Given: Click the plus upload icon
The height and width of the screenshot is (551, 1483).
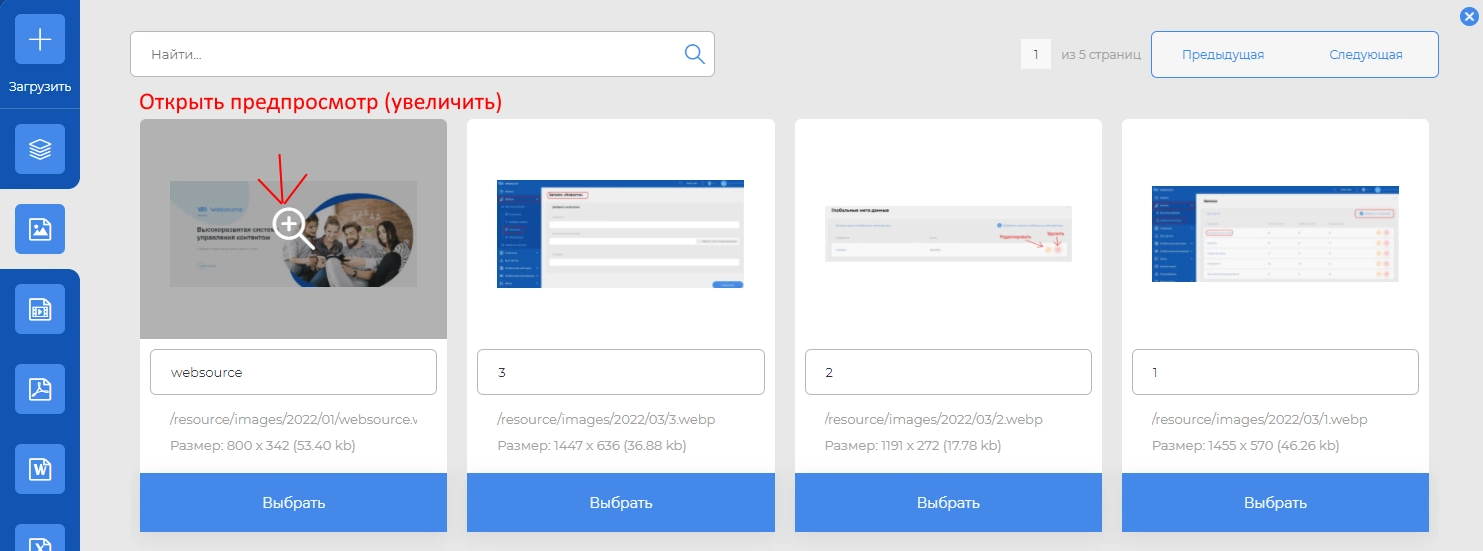Looking at the screenshot, I should pos(40,40).
